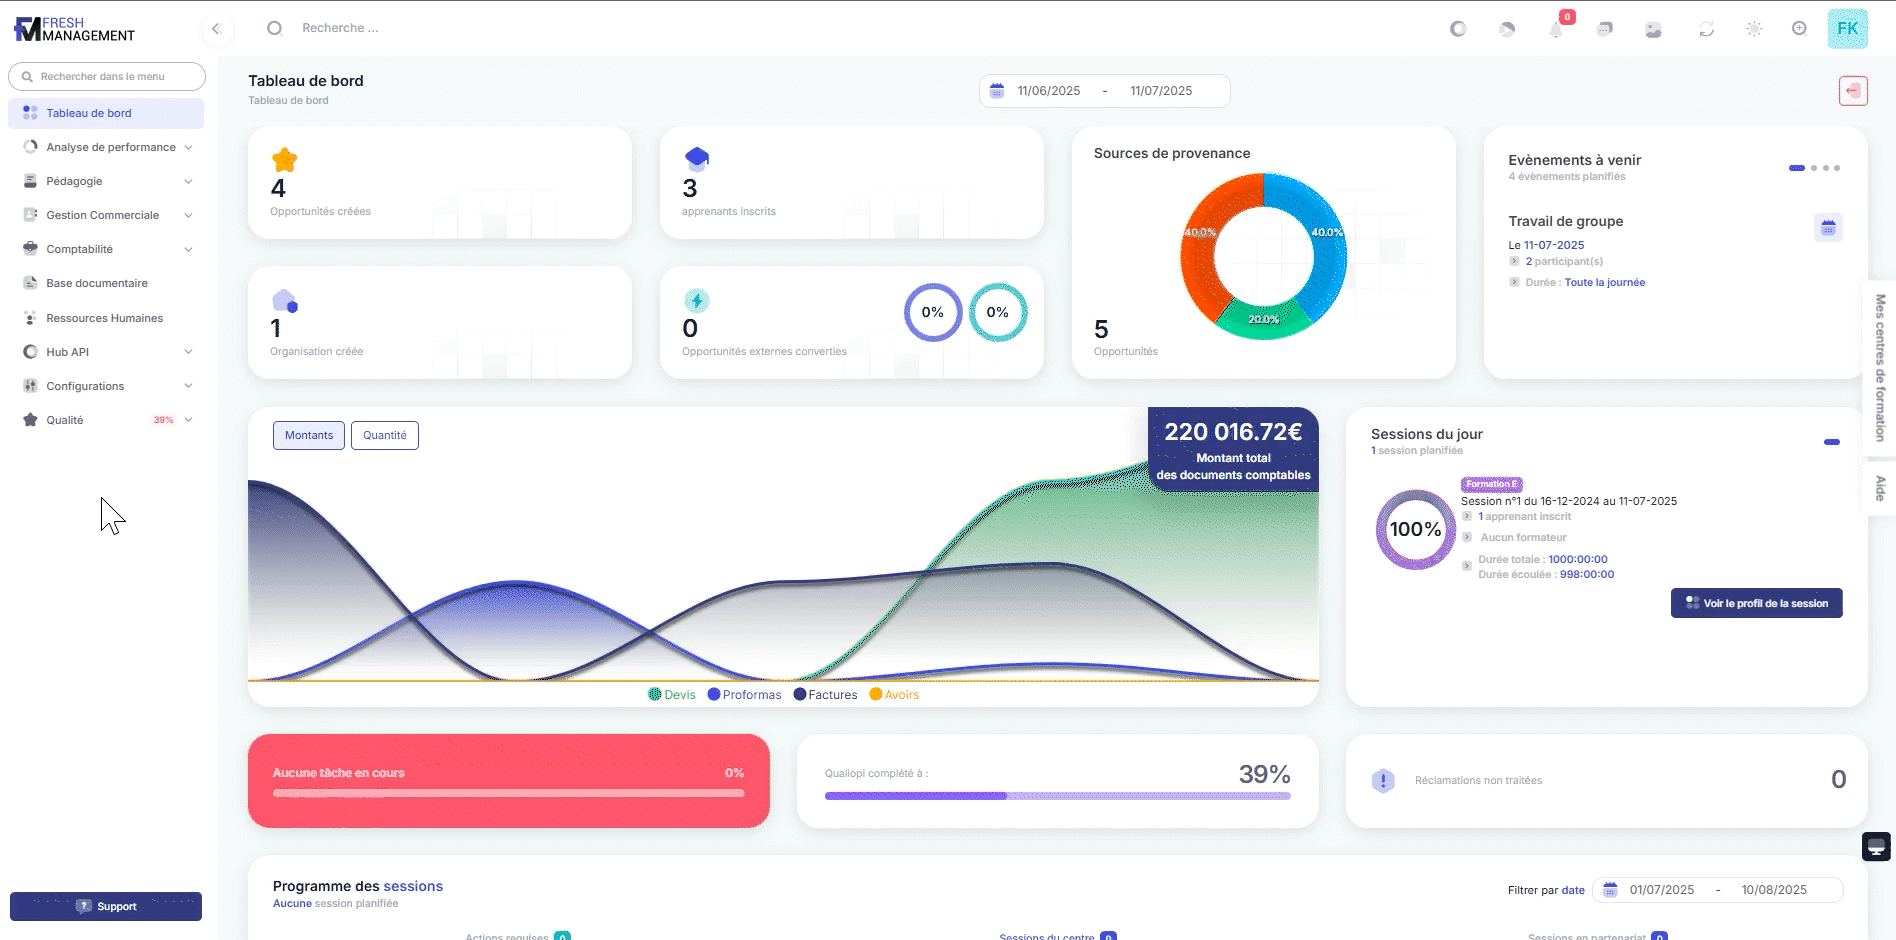
Task: Collapse the sidebar with the arrow button
Action: click(x=217, y=29)
